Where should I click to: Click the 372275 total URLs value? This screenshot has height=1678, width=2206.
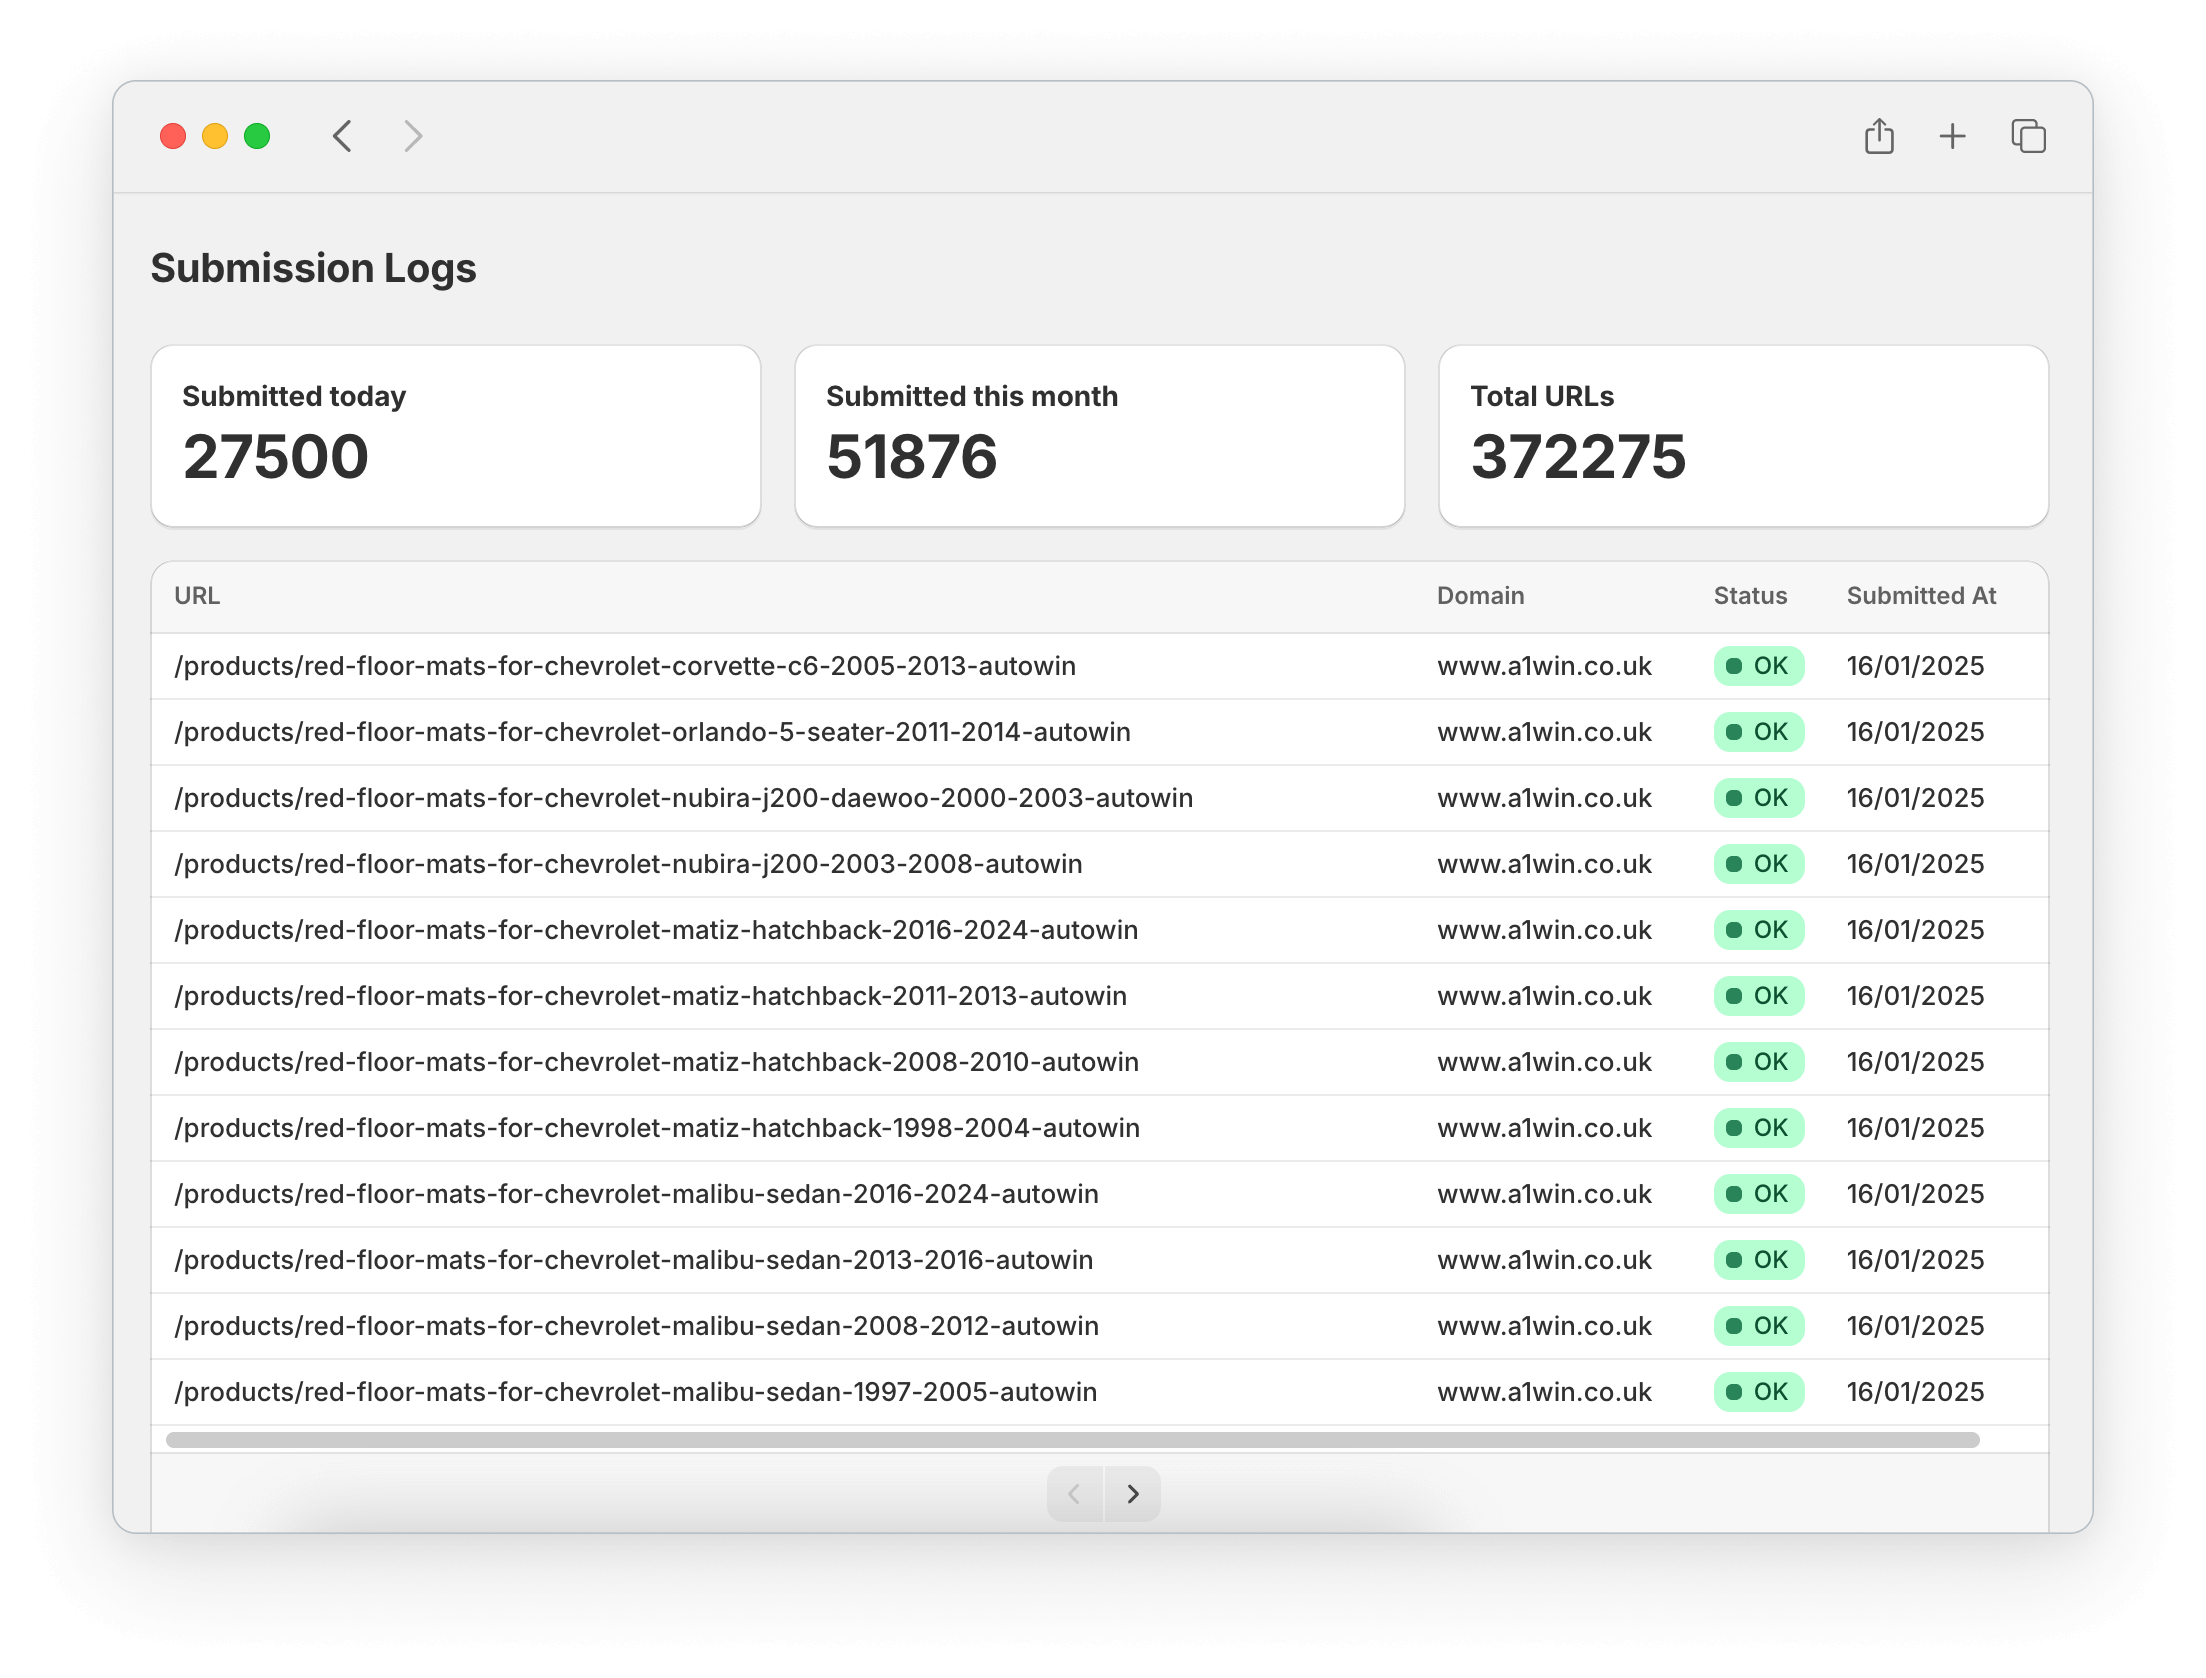click(1578, 457)
